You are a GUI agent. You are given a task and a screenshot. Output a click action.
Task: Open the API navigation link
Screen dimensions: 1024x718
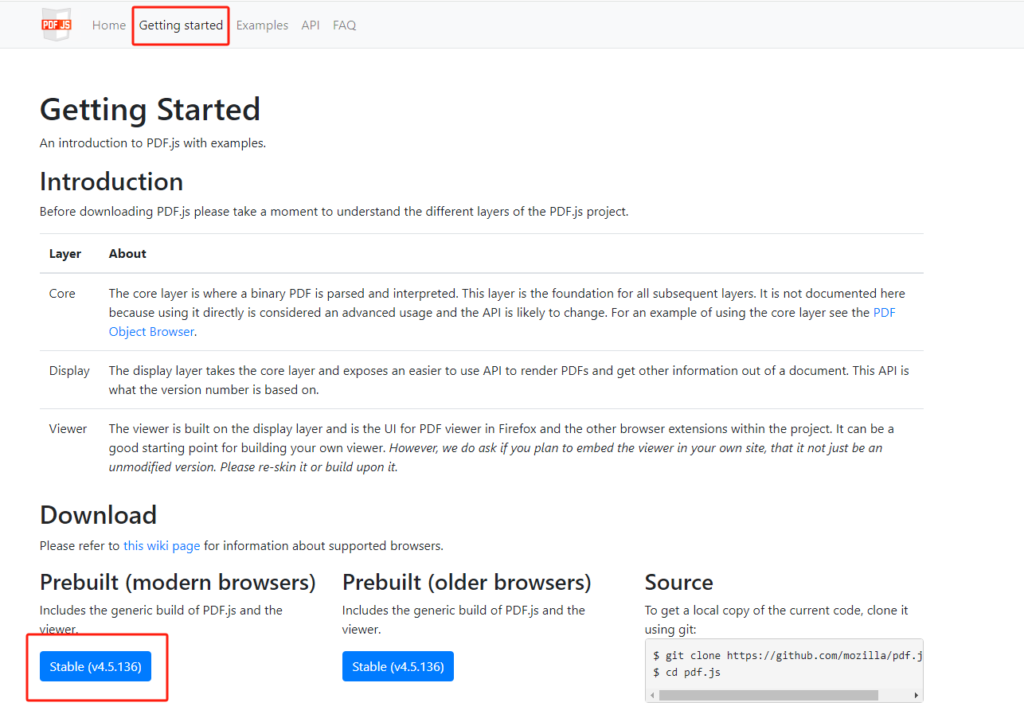point(311,25)
